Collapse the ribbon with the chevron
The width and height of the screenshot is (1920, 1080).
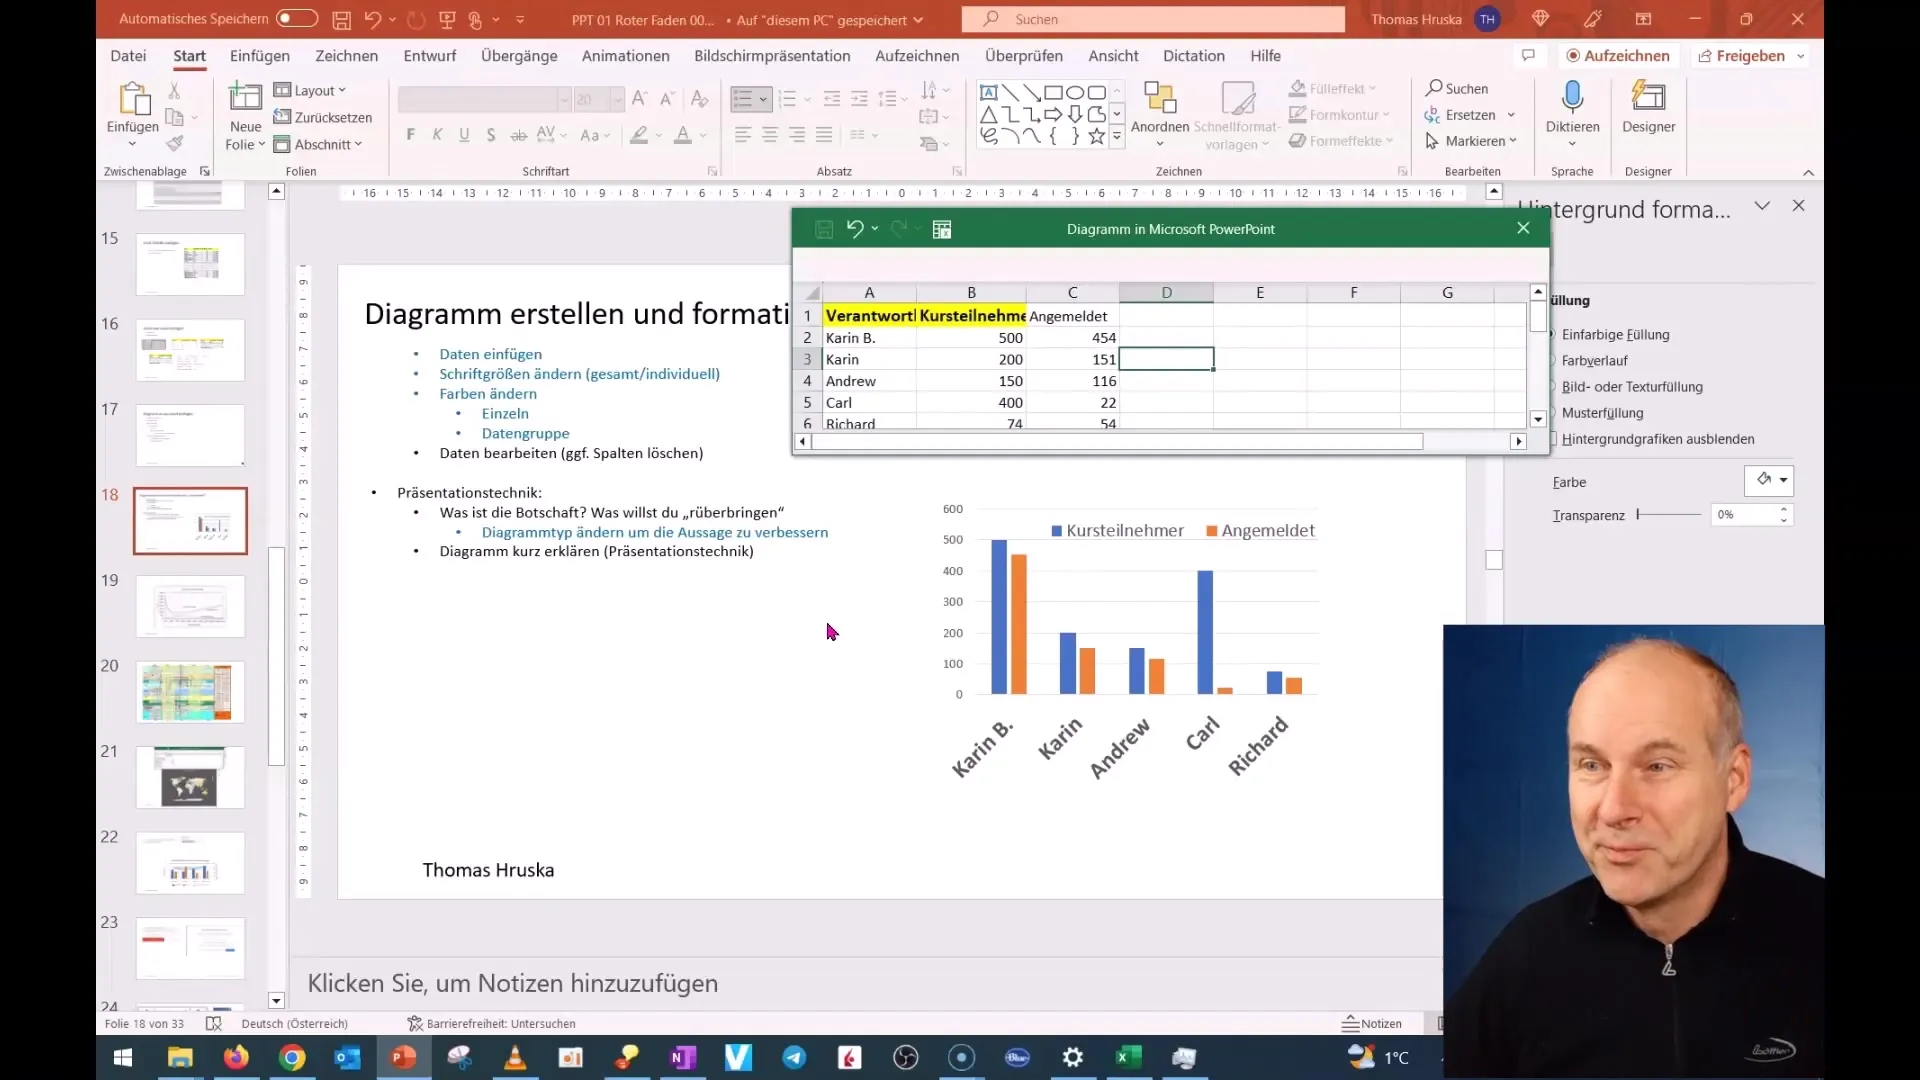(1808, 172)
